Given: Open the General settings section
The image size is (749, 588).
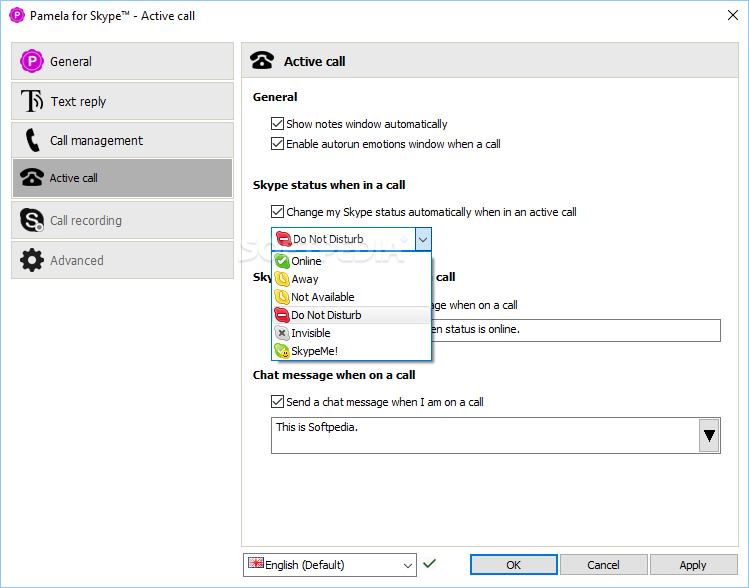Looking at the screenshot, I should click(122, 61).
